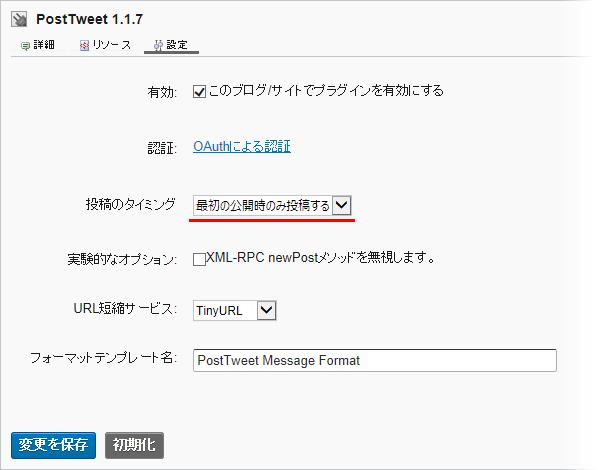Viewport: 600px width, 470px height.
Task: Click the PostTweet 1.1.7 title text
Action: (88, 19)
